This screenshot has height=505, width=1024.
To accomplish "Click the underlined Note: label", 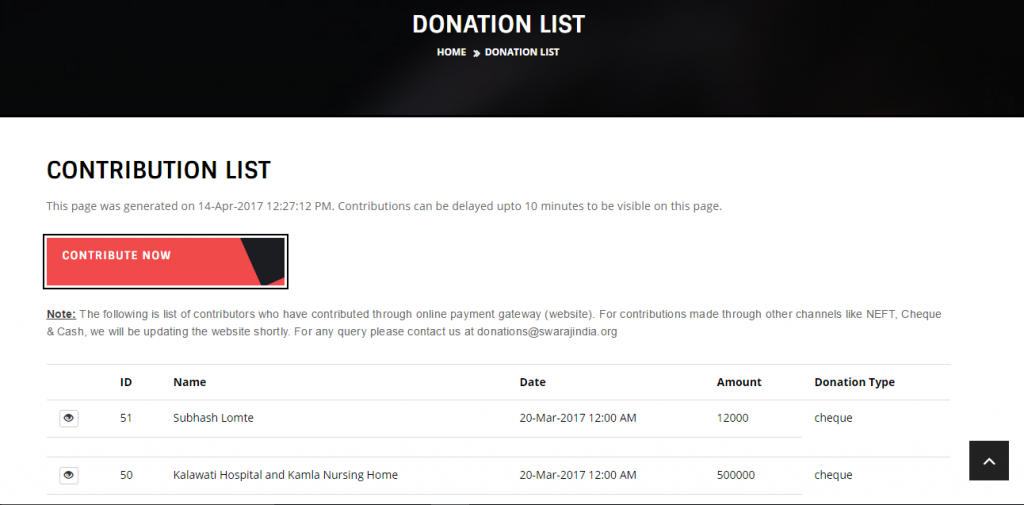I will (x=61, y=314).
